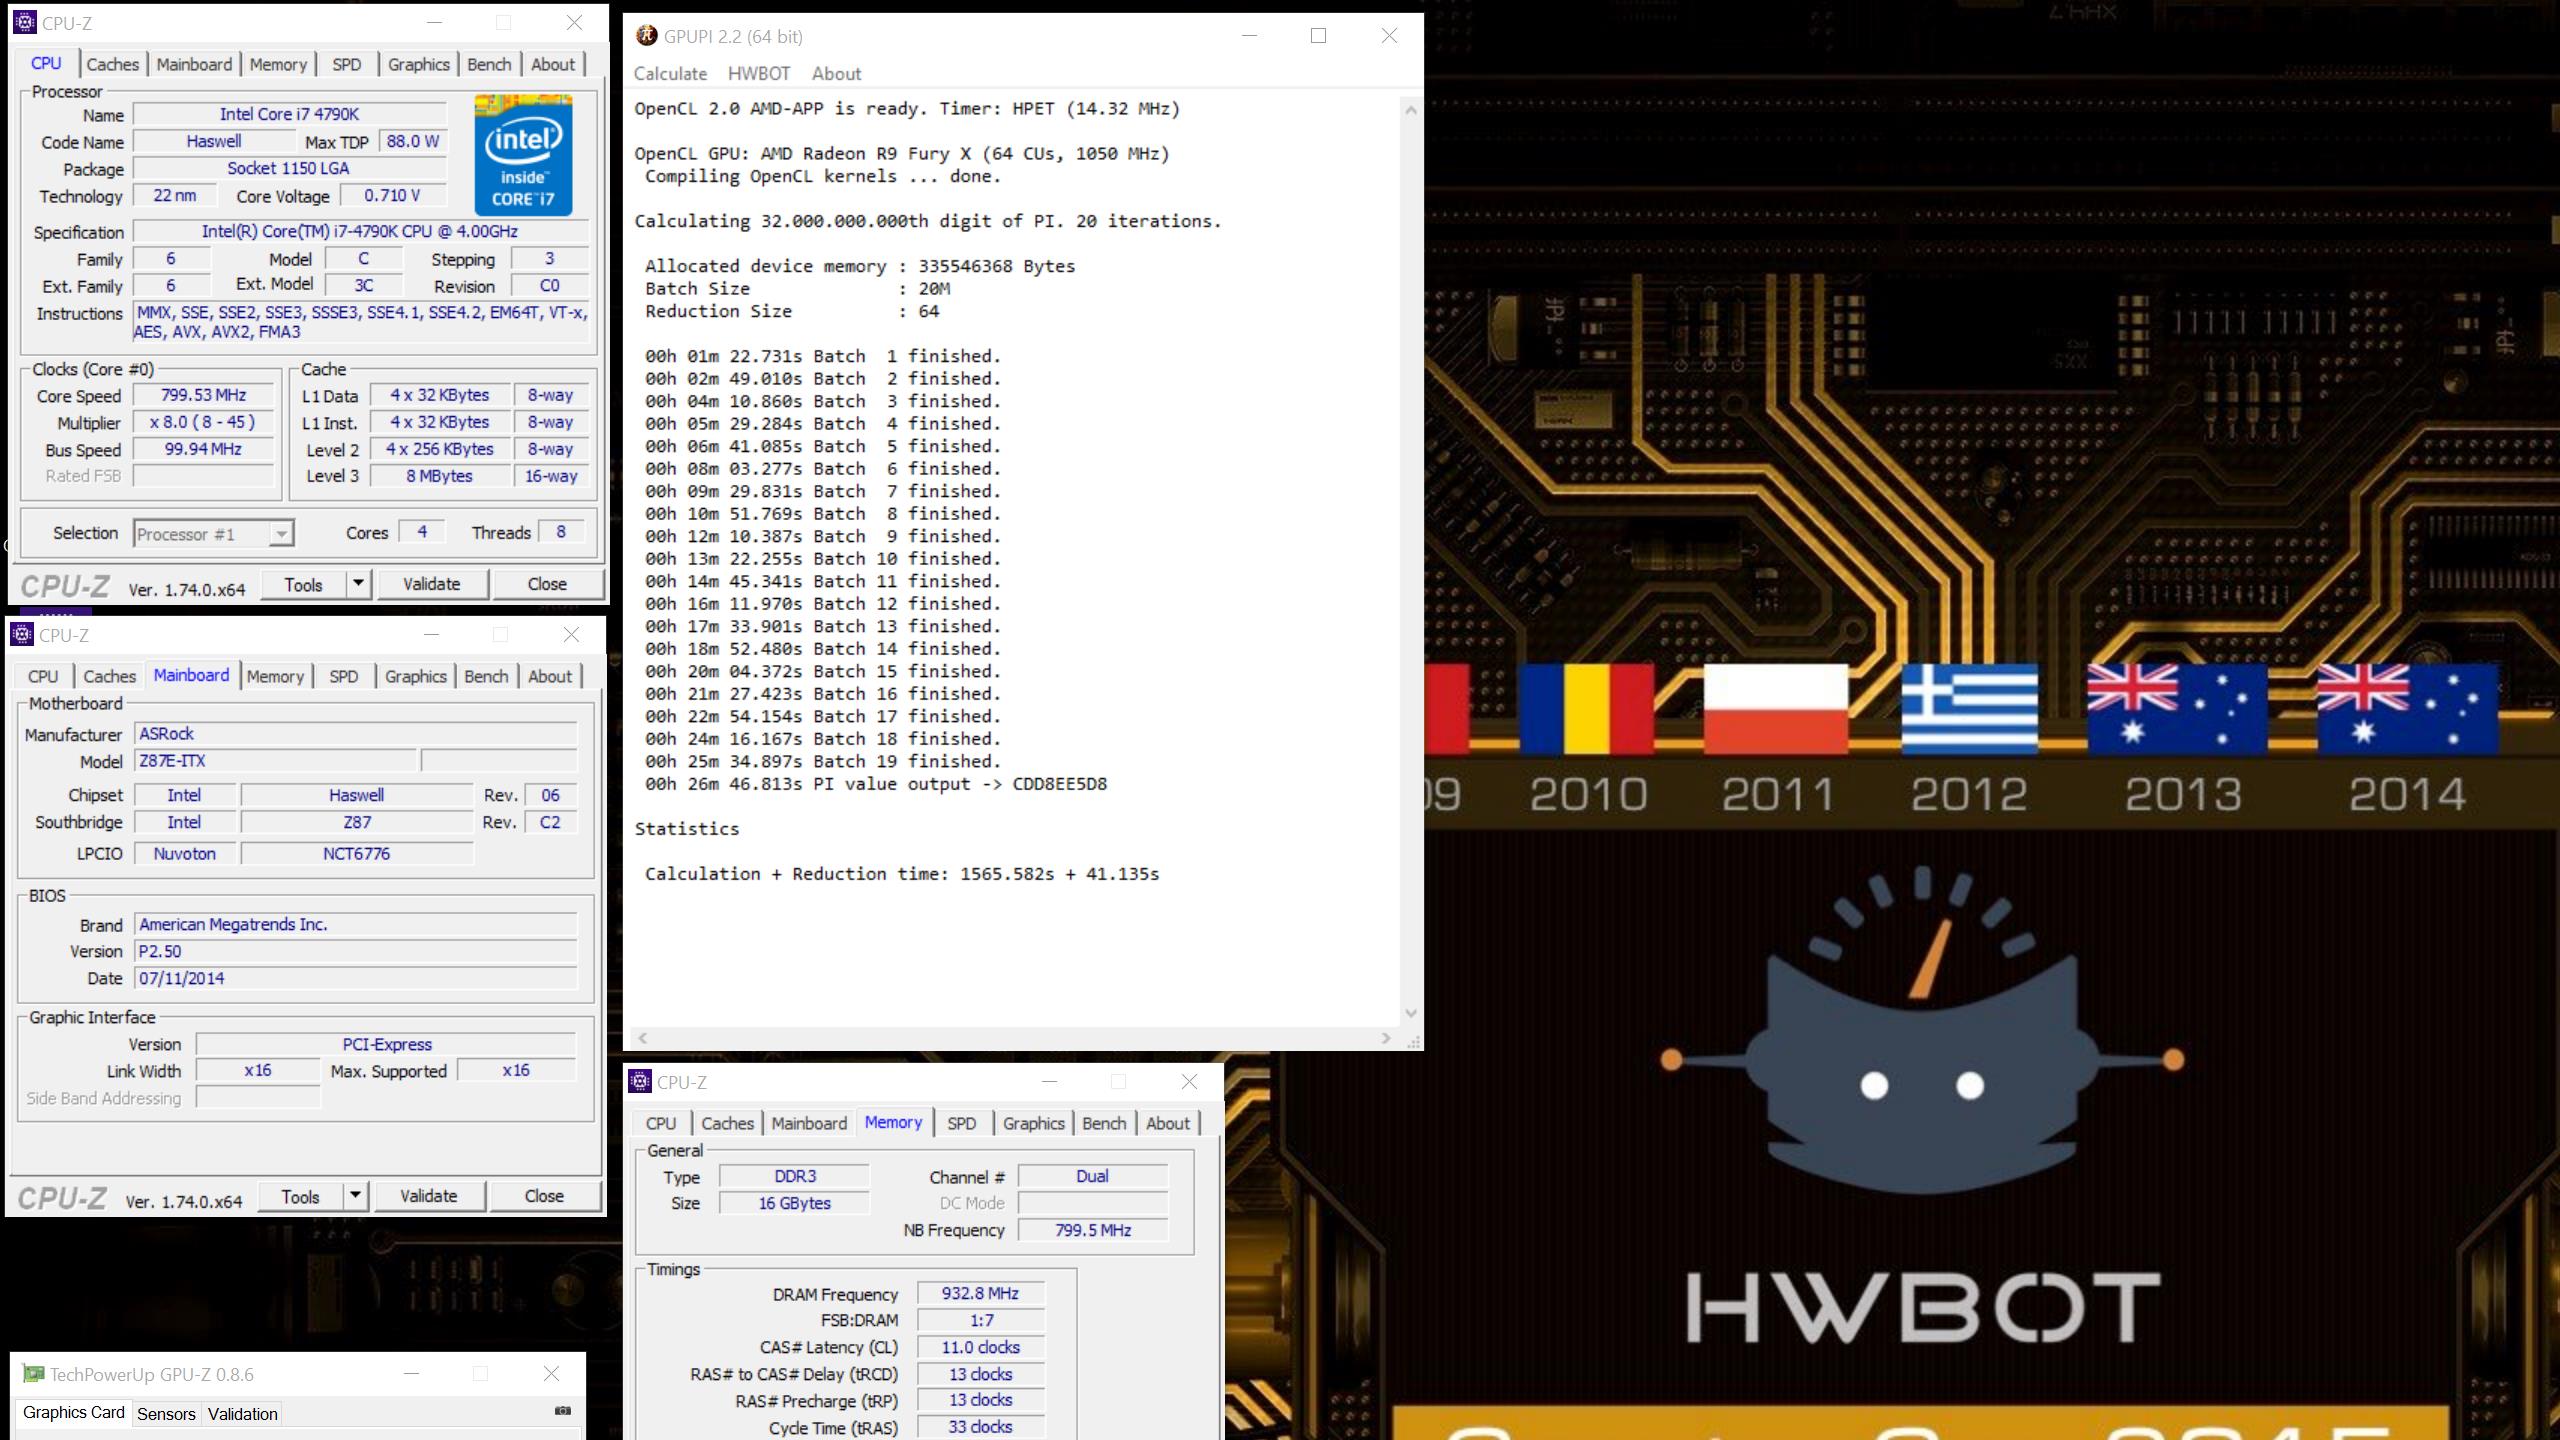Click GPUPI horizontal scrollbar left arrow
The height and width of the screenshot is (1440, 2560).
[643, 1038]
